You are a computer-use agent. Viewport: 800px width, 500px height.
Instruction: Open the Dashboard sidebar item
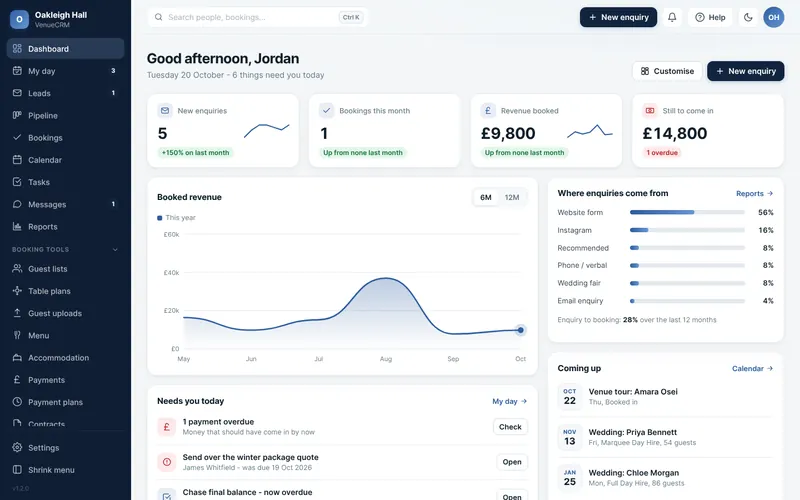tap(65, 48)
